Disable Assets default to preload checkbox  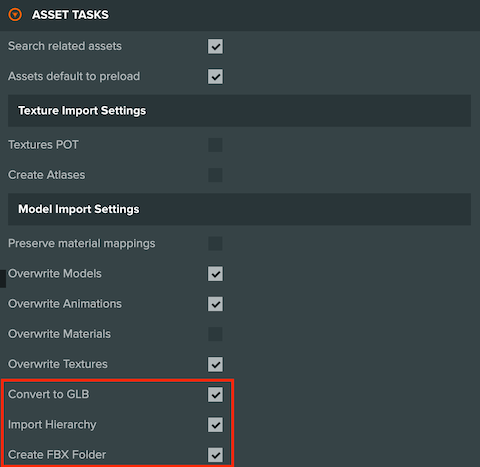[215, 76]
